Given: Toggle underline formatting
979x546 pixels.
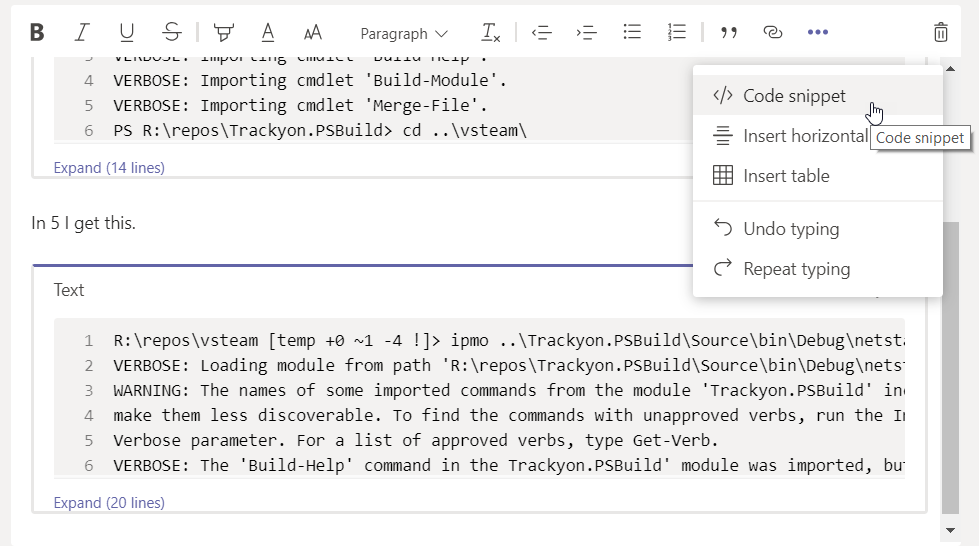Looking at the screenshot, I should point(127,32).
